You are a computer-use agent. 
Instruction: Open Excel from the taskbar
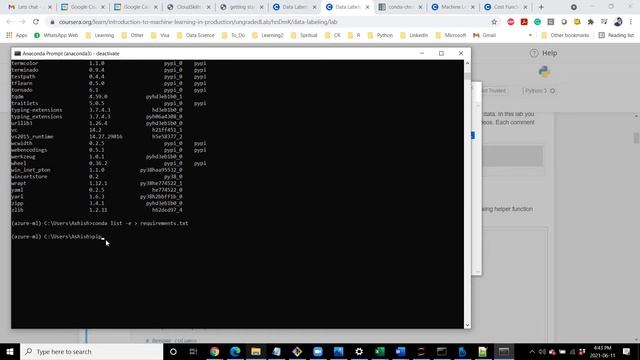380,351
